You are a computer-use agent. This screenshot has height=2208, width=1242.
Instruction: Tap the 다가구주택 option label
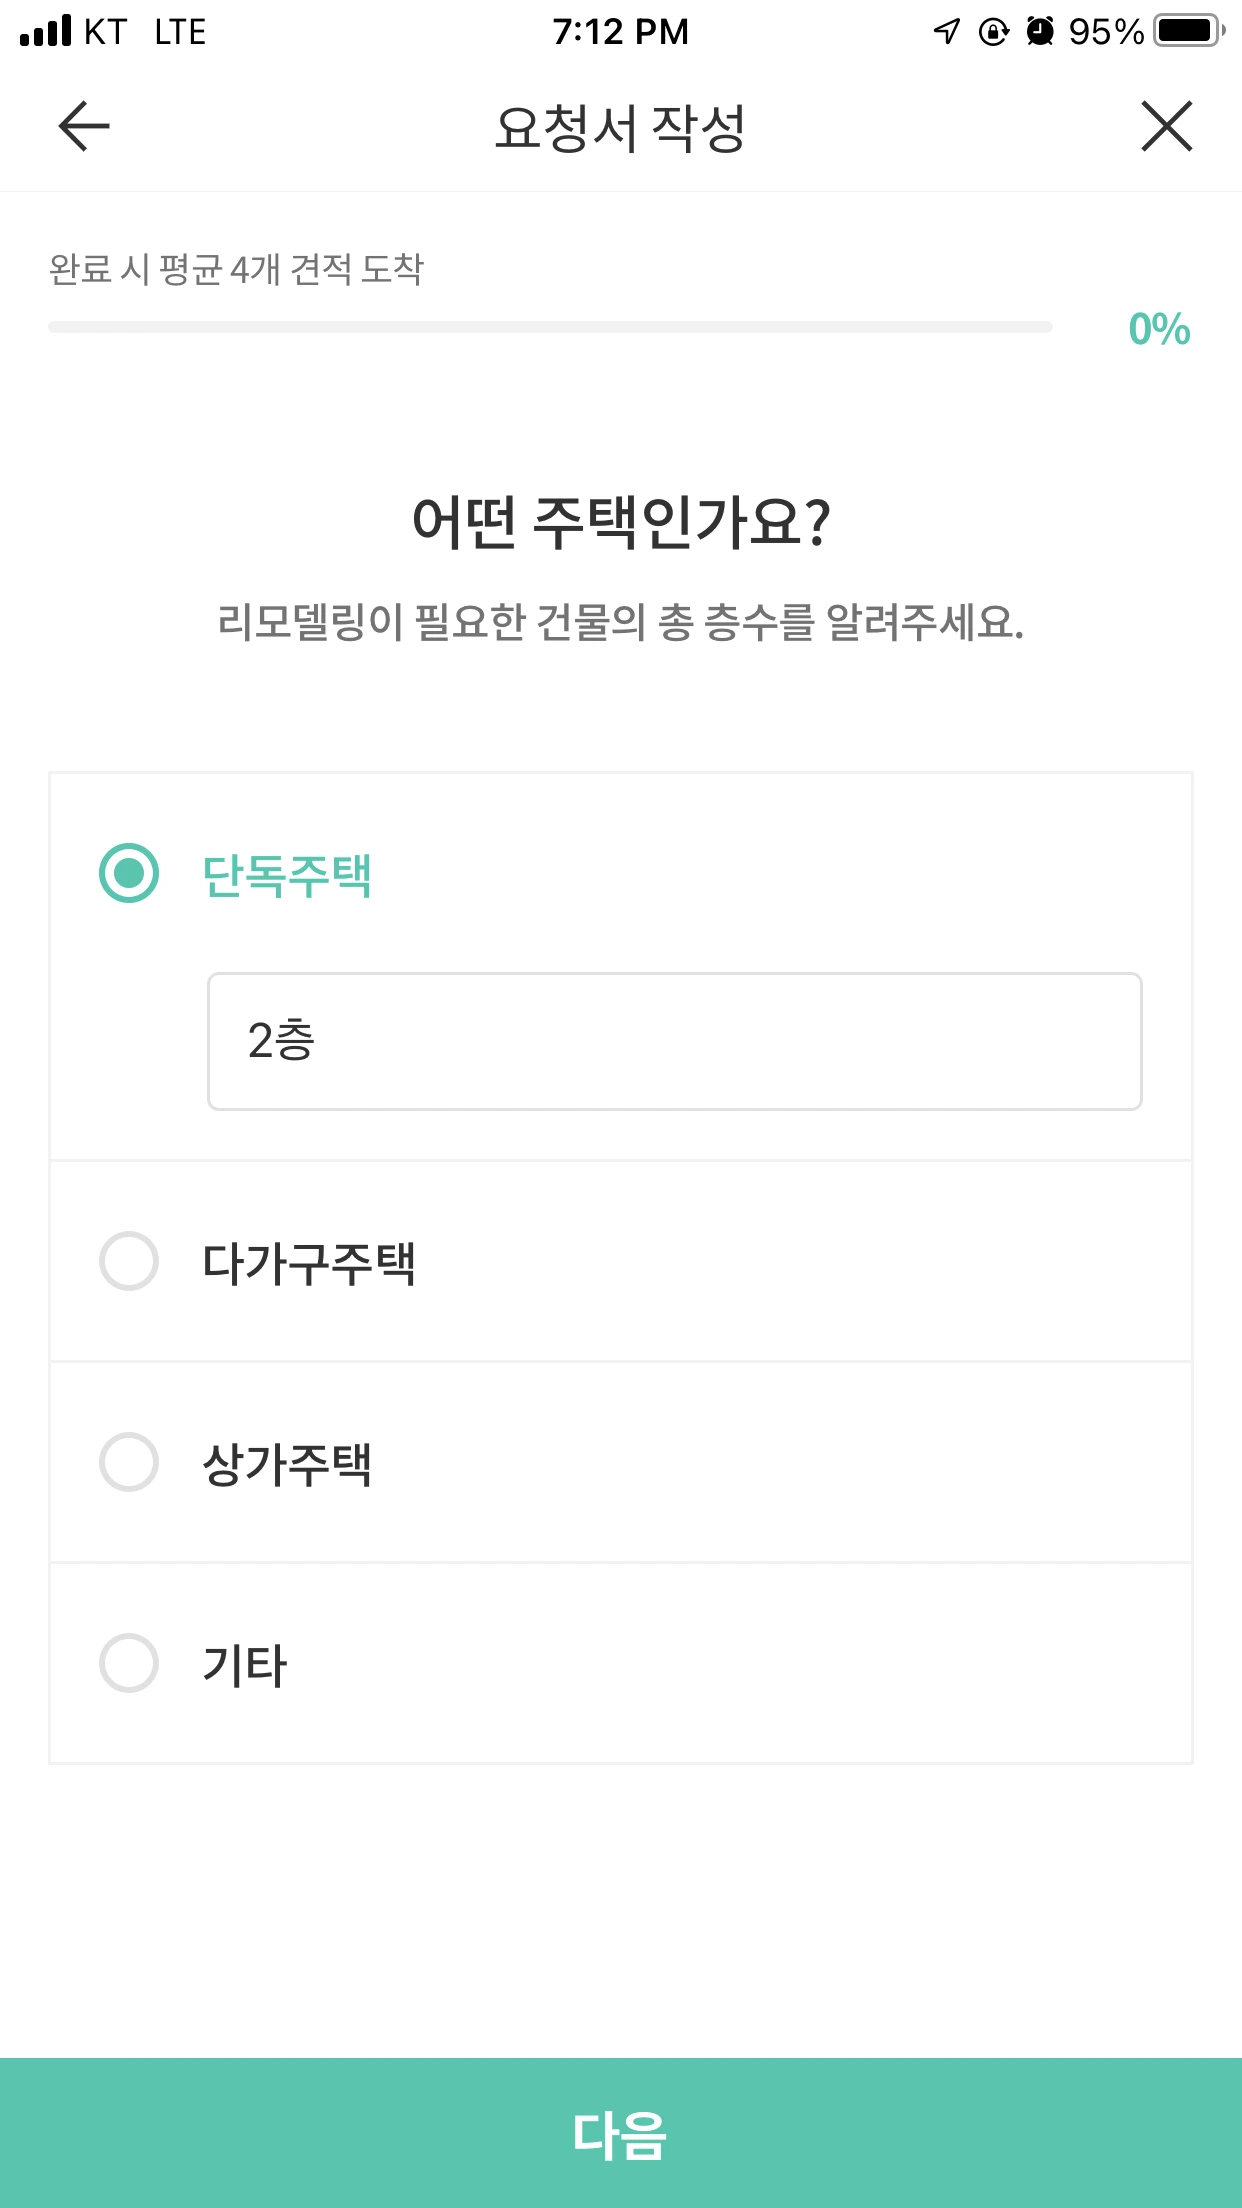[x=309, y=1263]
